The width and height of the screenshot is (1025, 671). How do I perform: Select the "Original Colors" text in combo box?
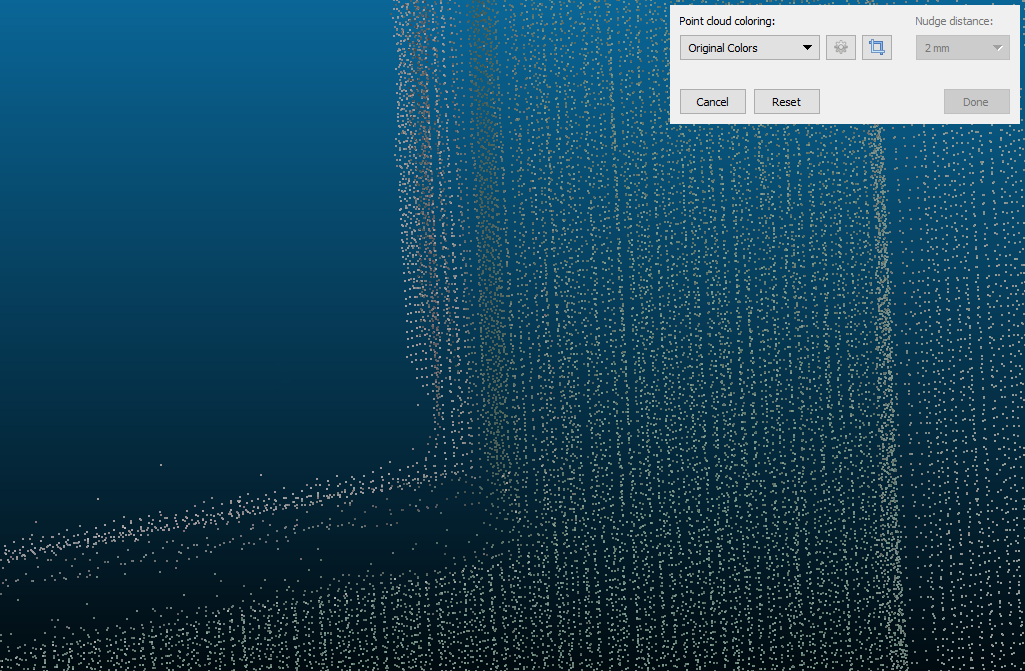(x=723, y=48)
